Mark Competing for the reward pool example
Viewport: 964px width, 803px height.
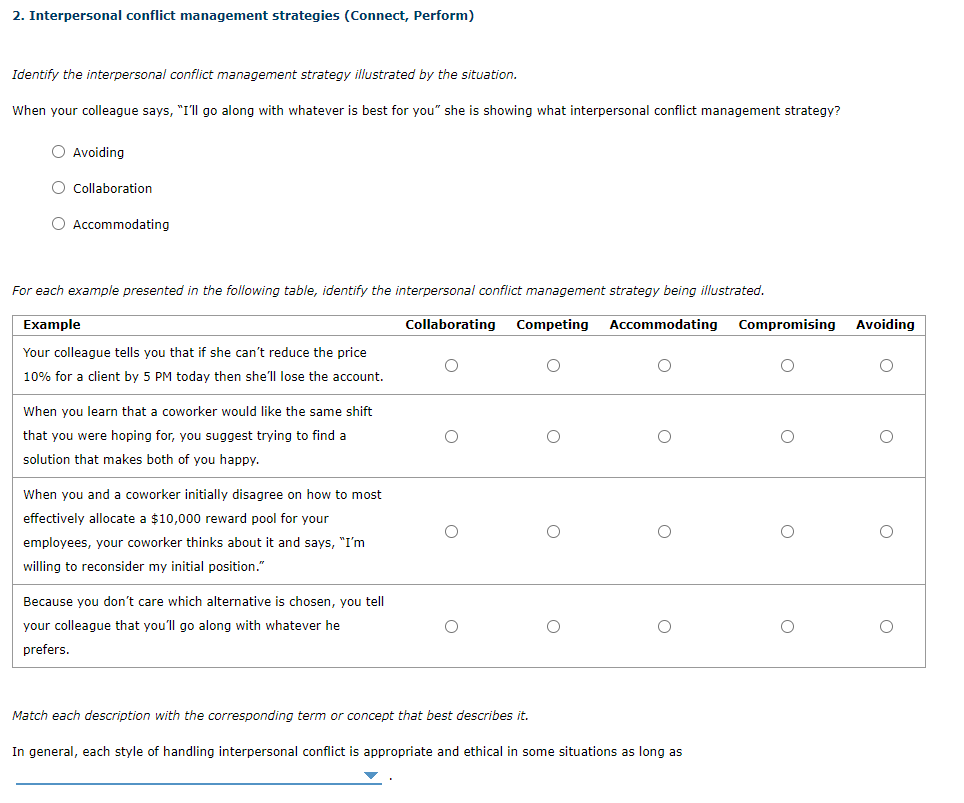pos(553,531)
